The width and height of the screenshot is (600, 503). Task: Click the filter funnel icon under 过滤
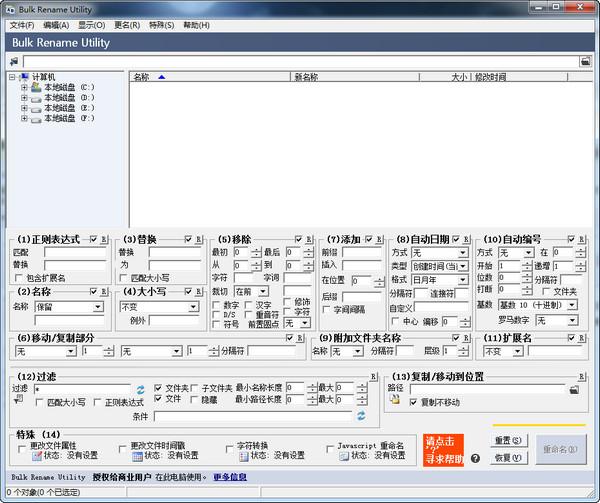(x=18, y=400)
